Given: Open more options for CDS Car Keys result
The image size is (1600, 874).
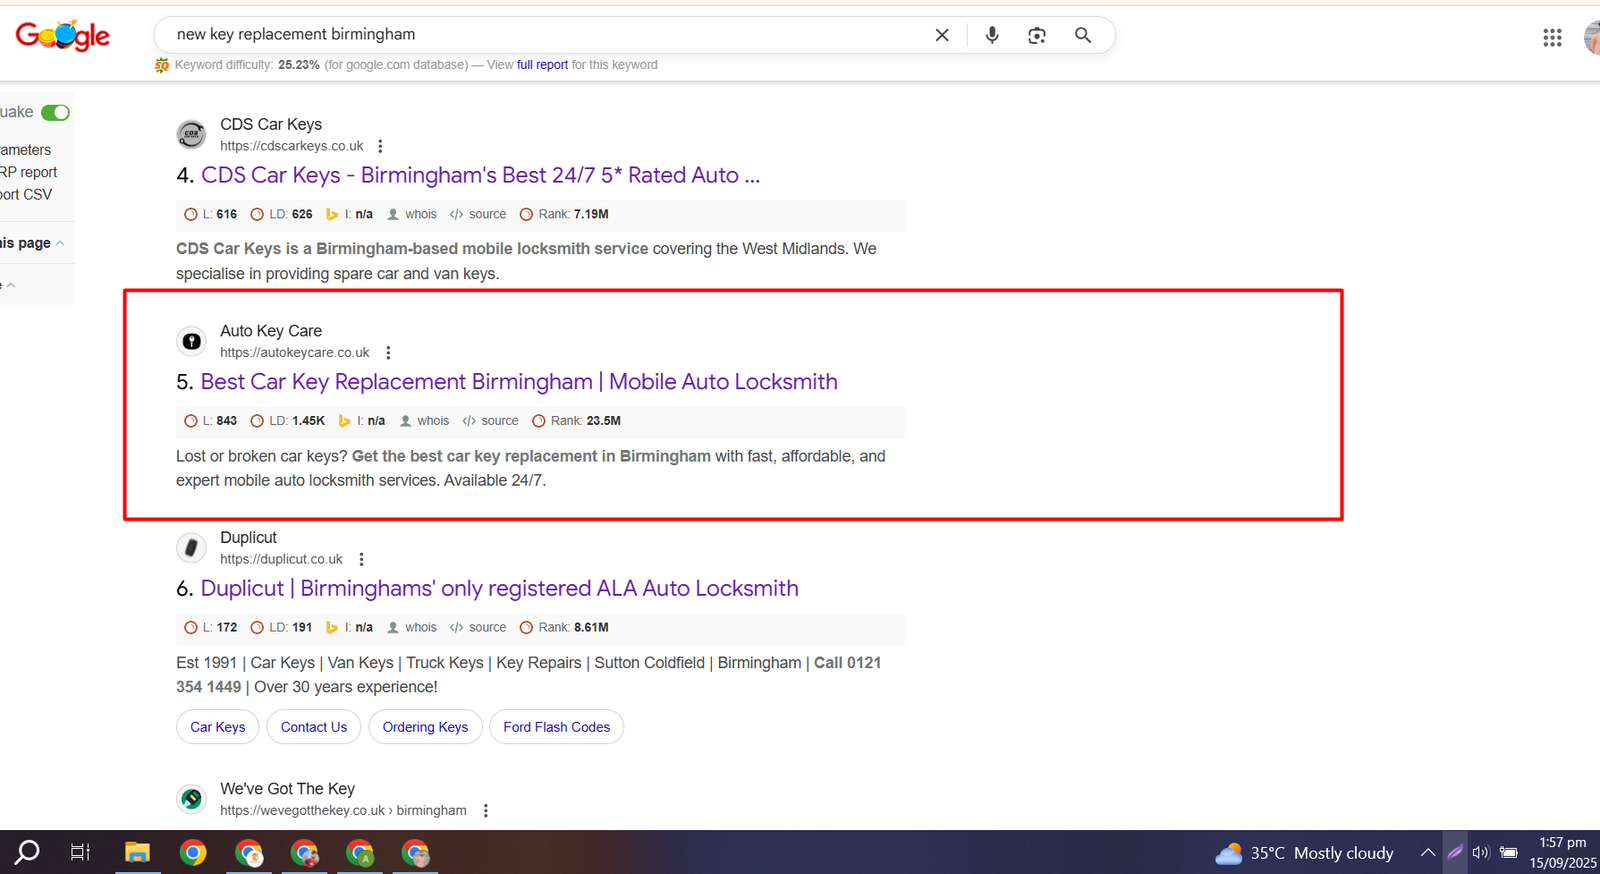Looking at the screenshot, I should tap(380, 146).
